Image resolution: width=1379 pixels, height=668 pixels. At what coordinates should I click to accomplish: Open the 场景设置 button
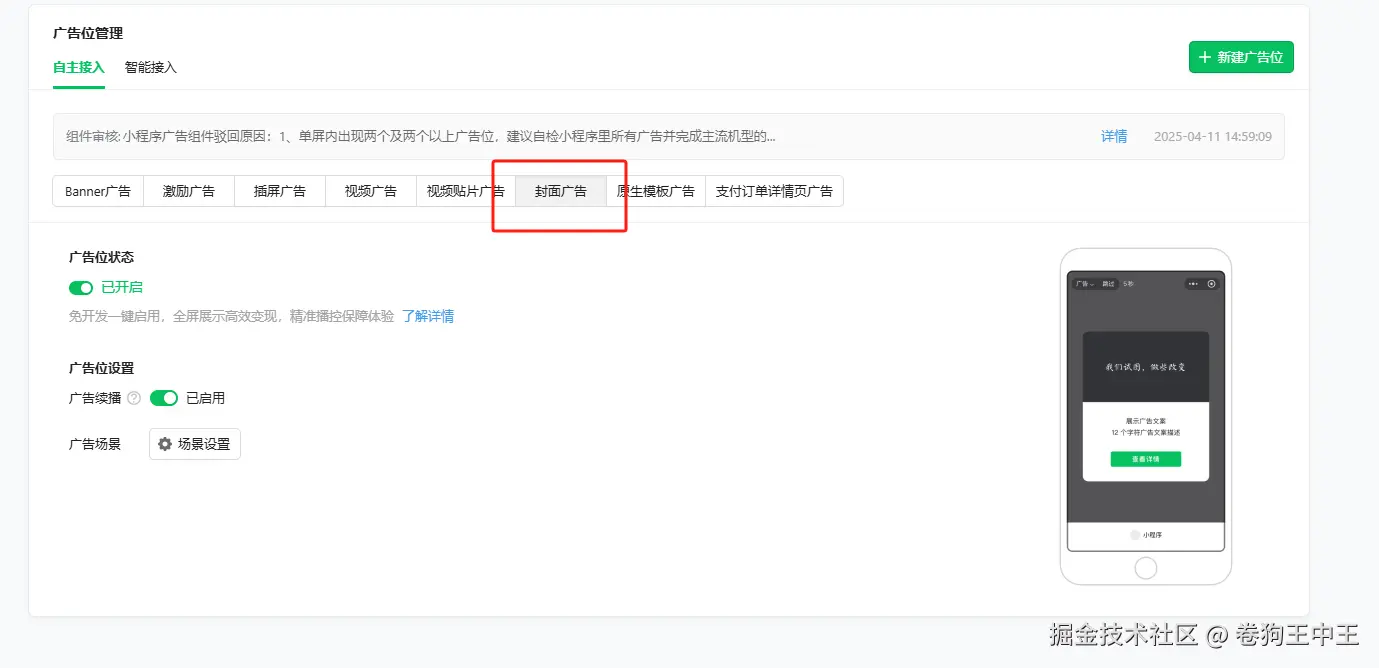click(195, 444)
